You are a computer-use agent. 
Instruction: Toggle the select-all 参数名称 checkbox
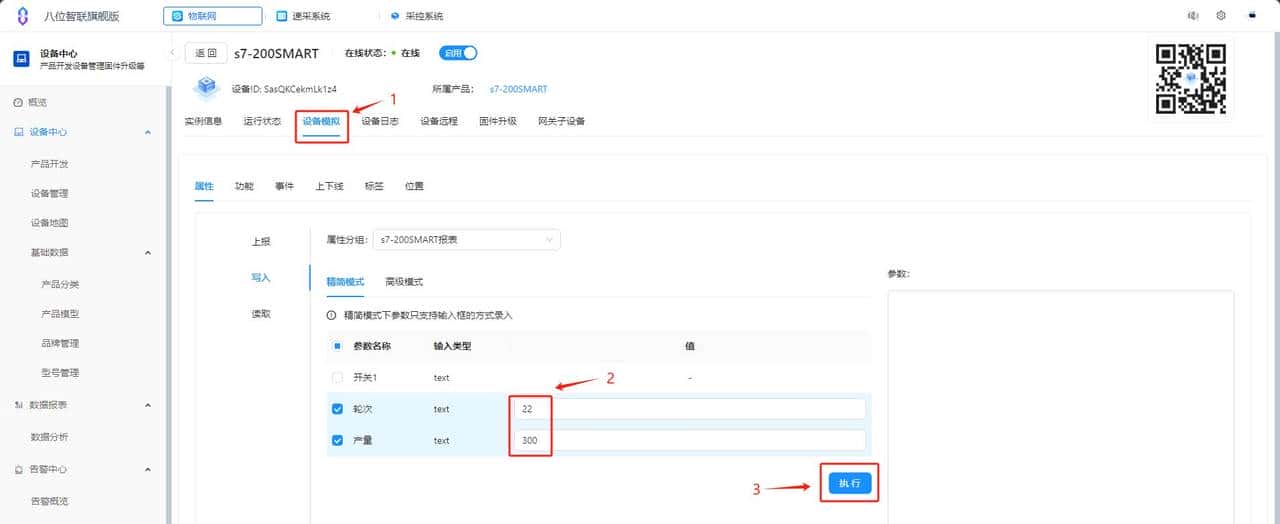tap(337, 346)
